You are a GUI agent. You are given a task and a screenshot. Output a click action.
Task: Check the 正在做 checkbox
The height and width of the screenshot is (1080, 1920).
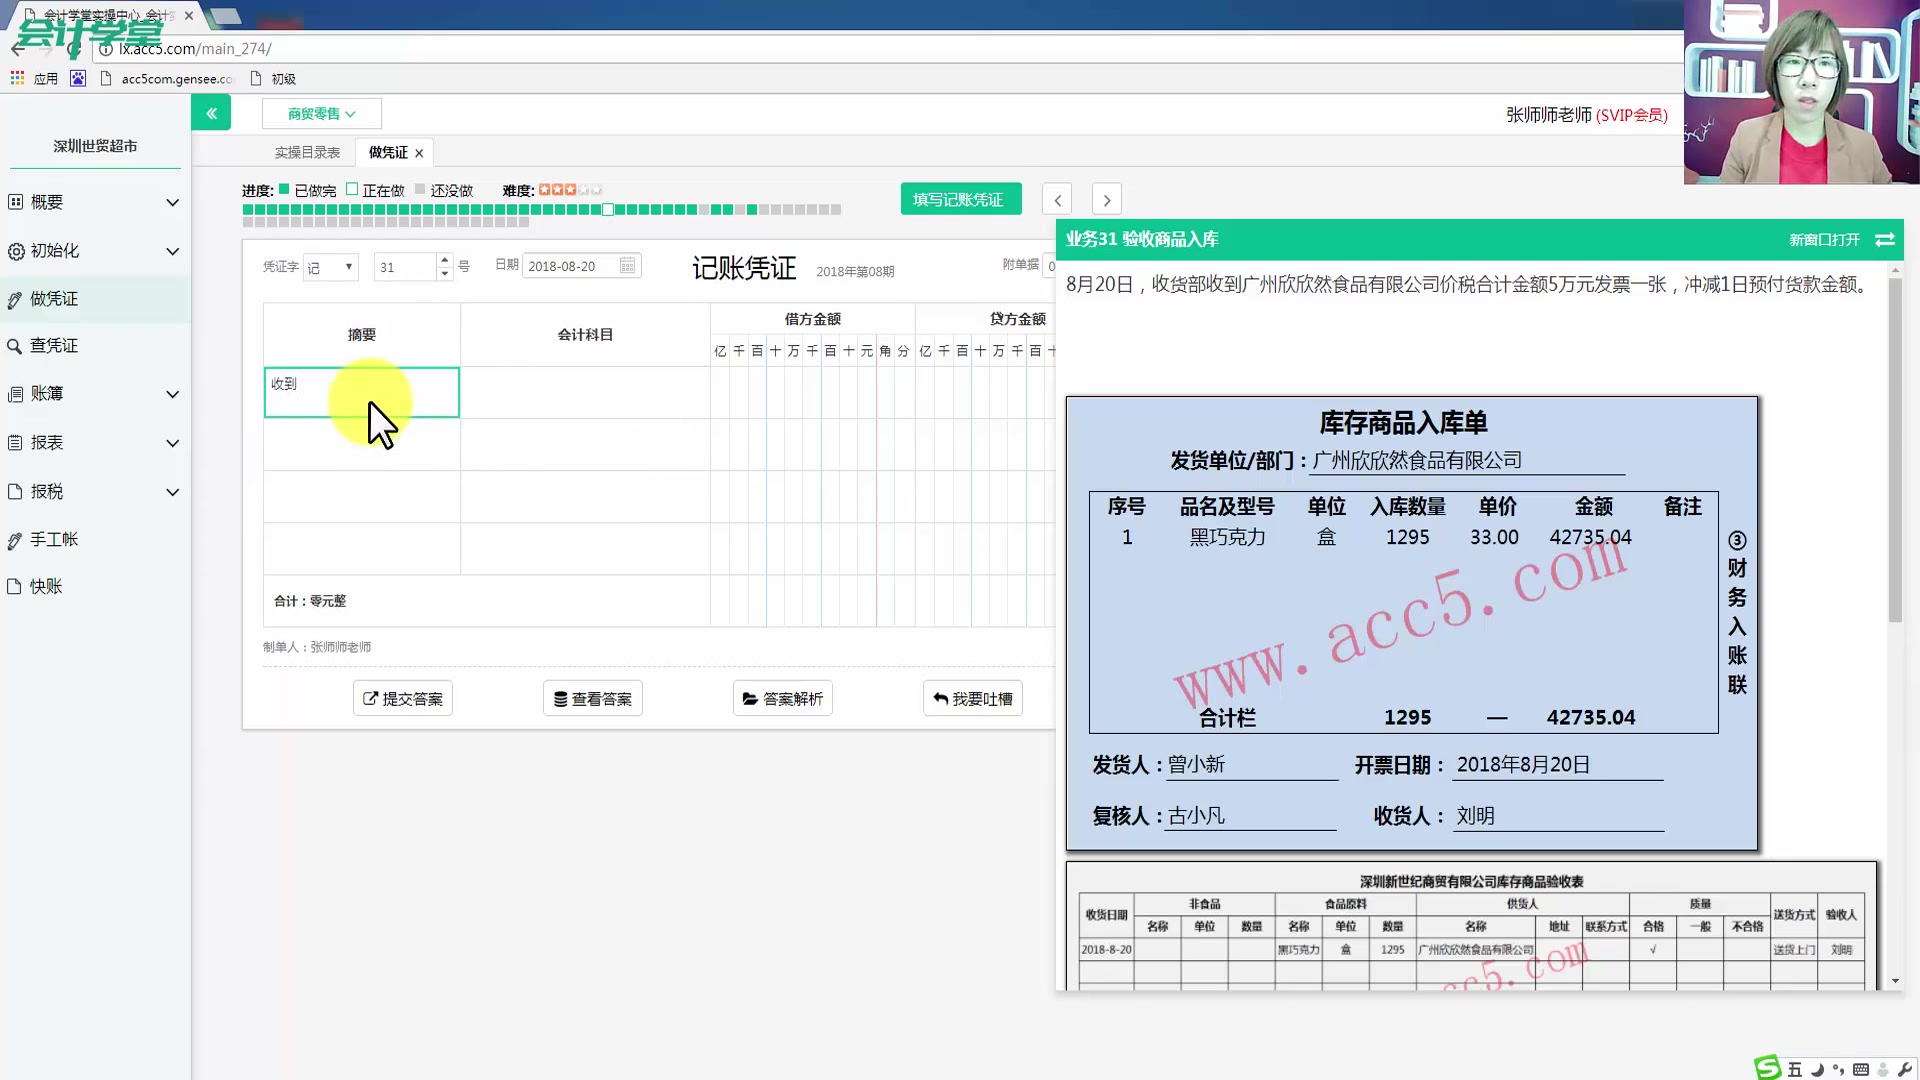coord(352,188)
